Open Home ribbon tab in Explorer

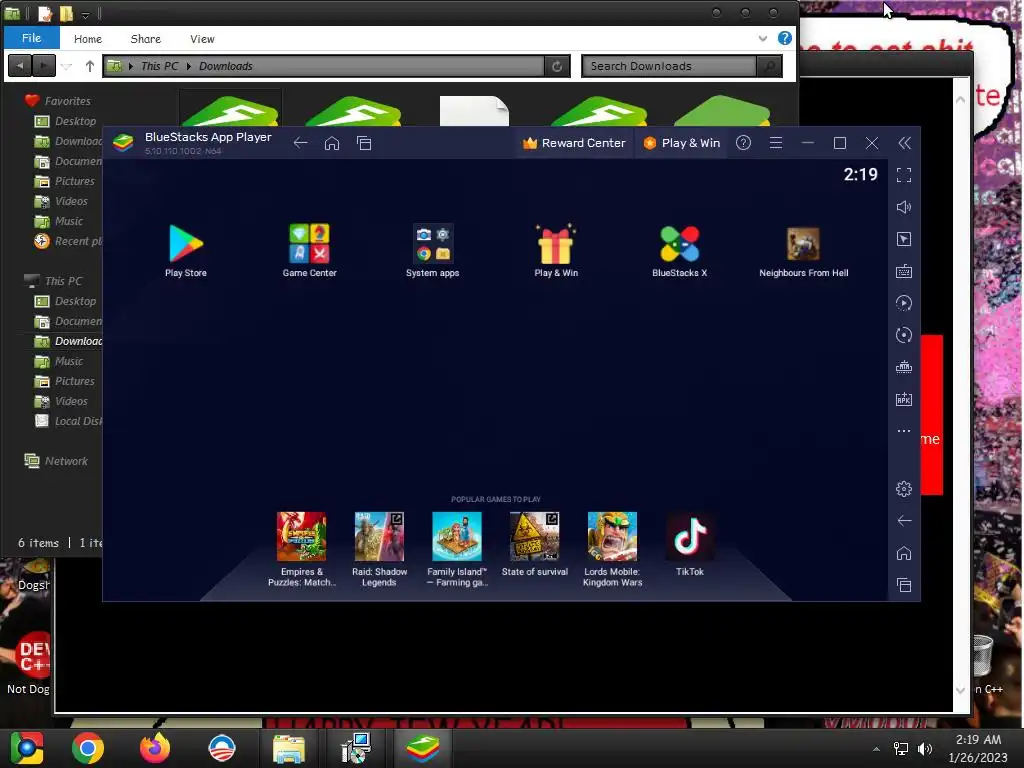[x=88, y=39]
